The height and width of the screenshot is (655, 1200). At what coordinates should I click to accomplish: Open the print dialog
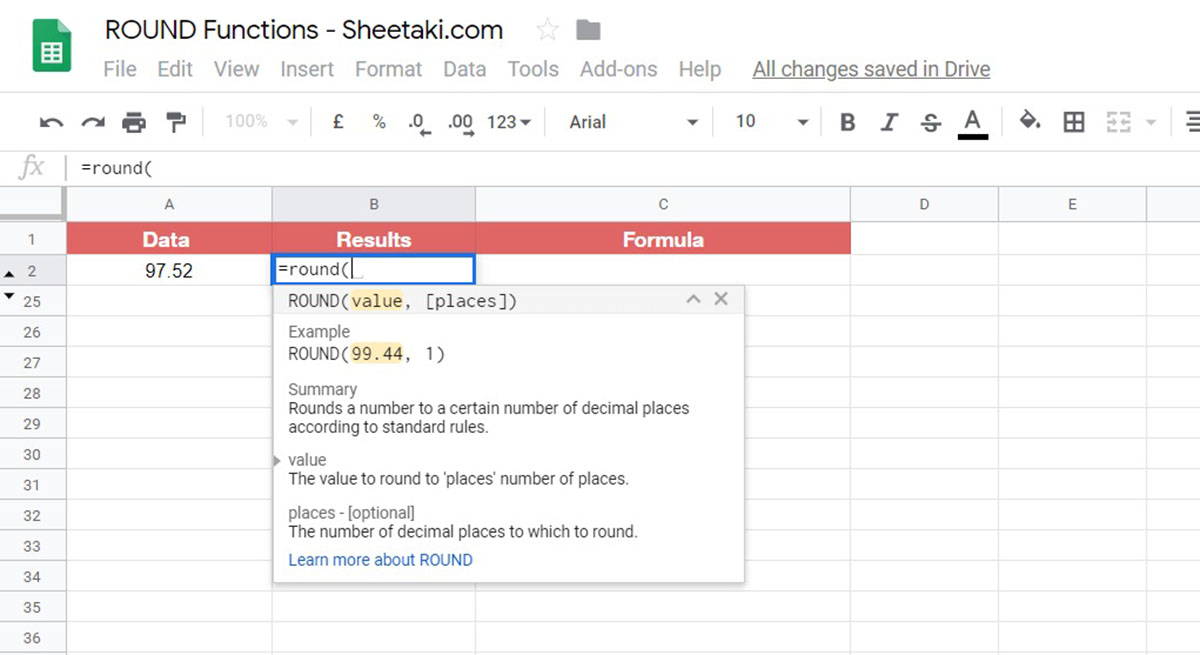(x=133, y=121)
